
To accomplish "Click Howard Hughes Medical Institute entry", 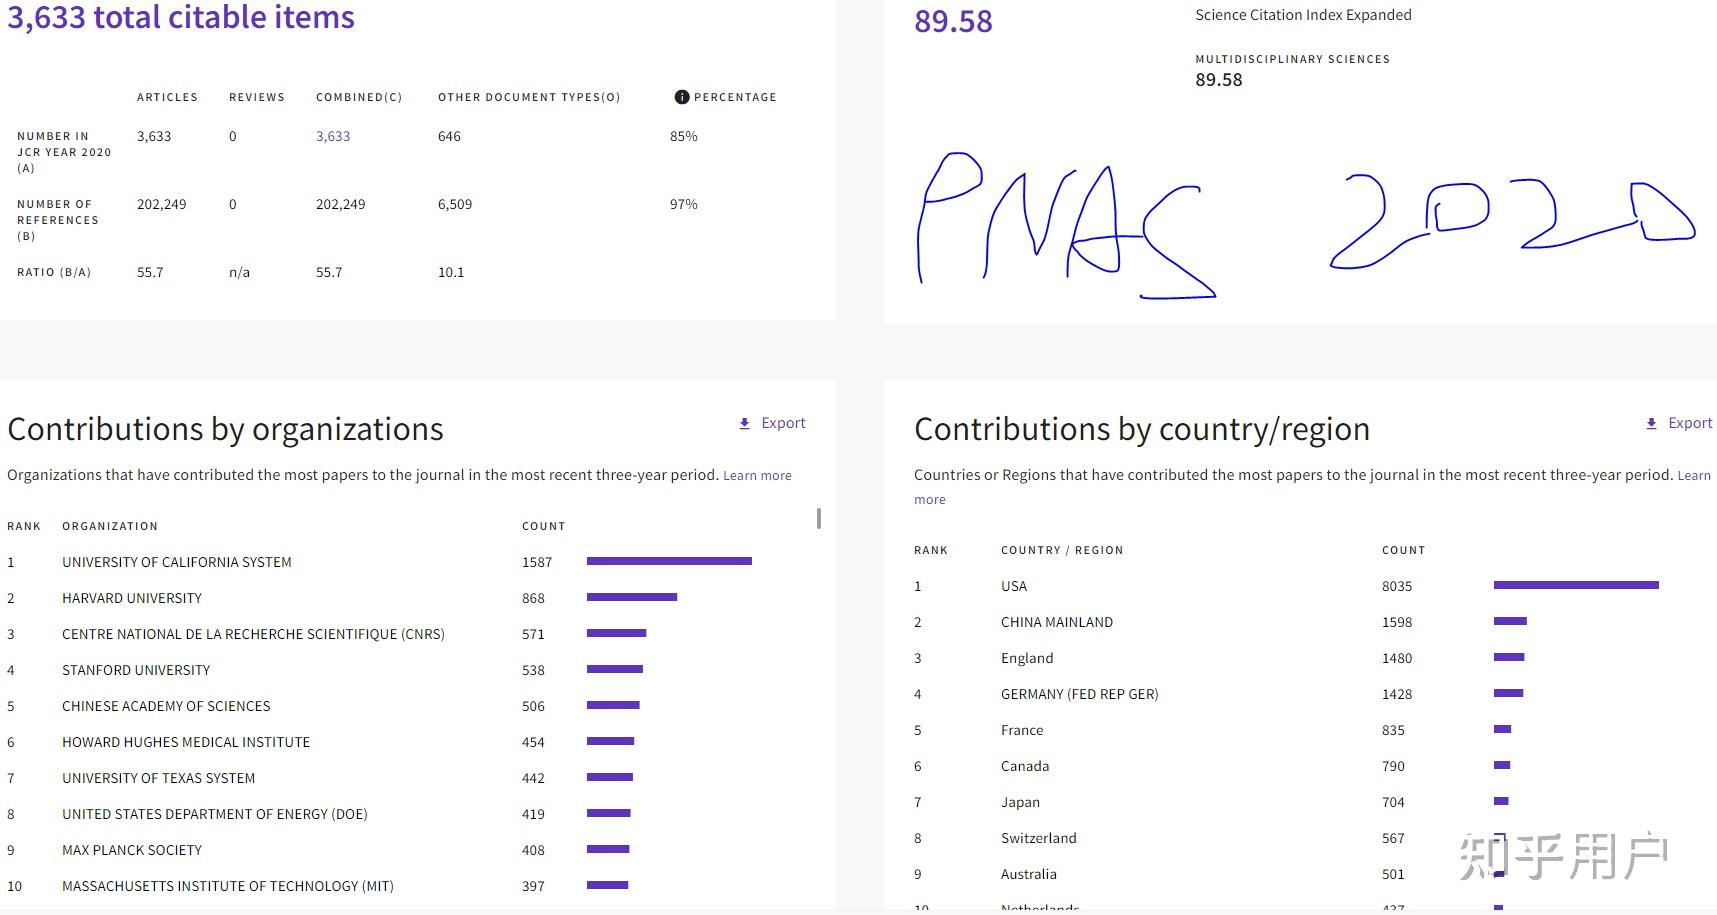I will point(186,742).
